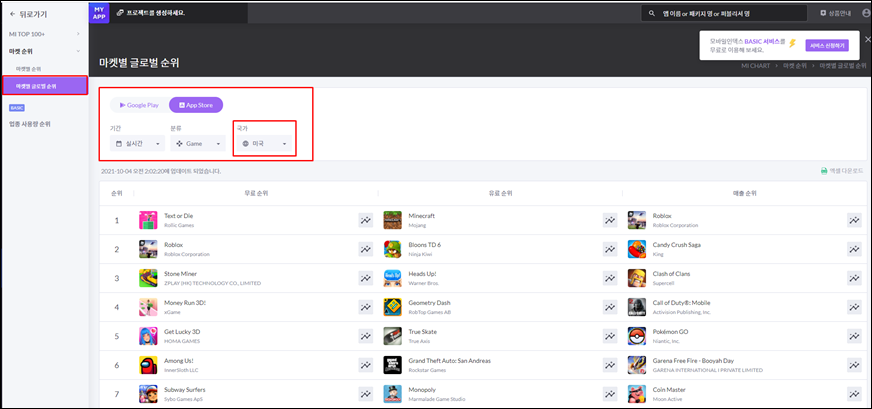Viewport: 872px width, 409px height.
Task: Open trend chart for Geometry Dash
Action: 610,307
